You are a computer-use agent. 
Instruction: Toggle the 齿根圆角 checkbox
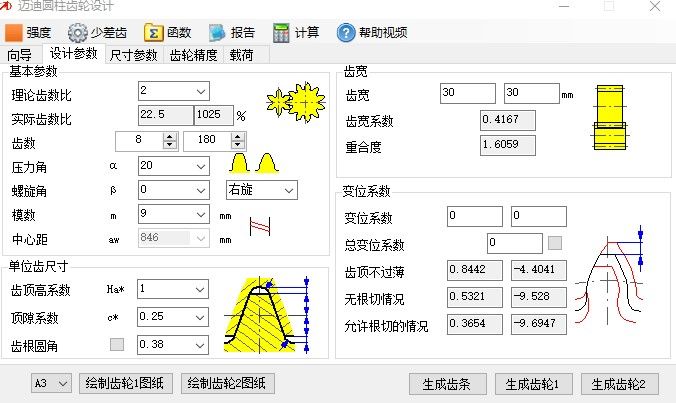point(117,345)
